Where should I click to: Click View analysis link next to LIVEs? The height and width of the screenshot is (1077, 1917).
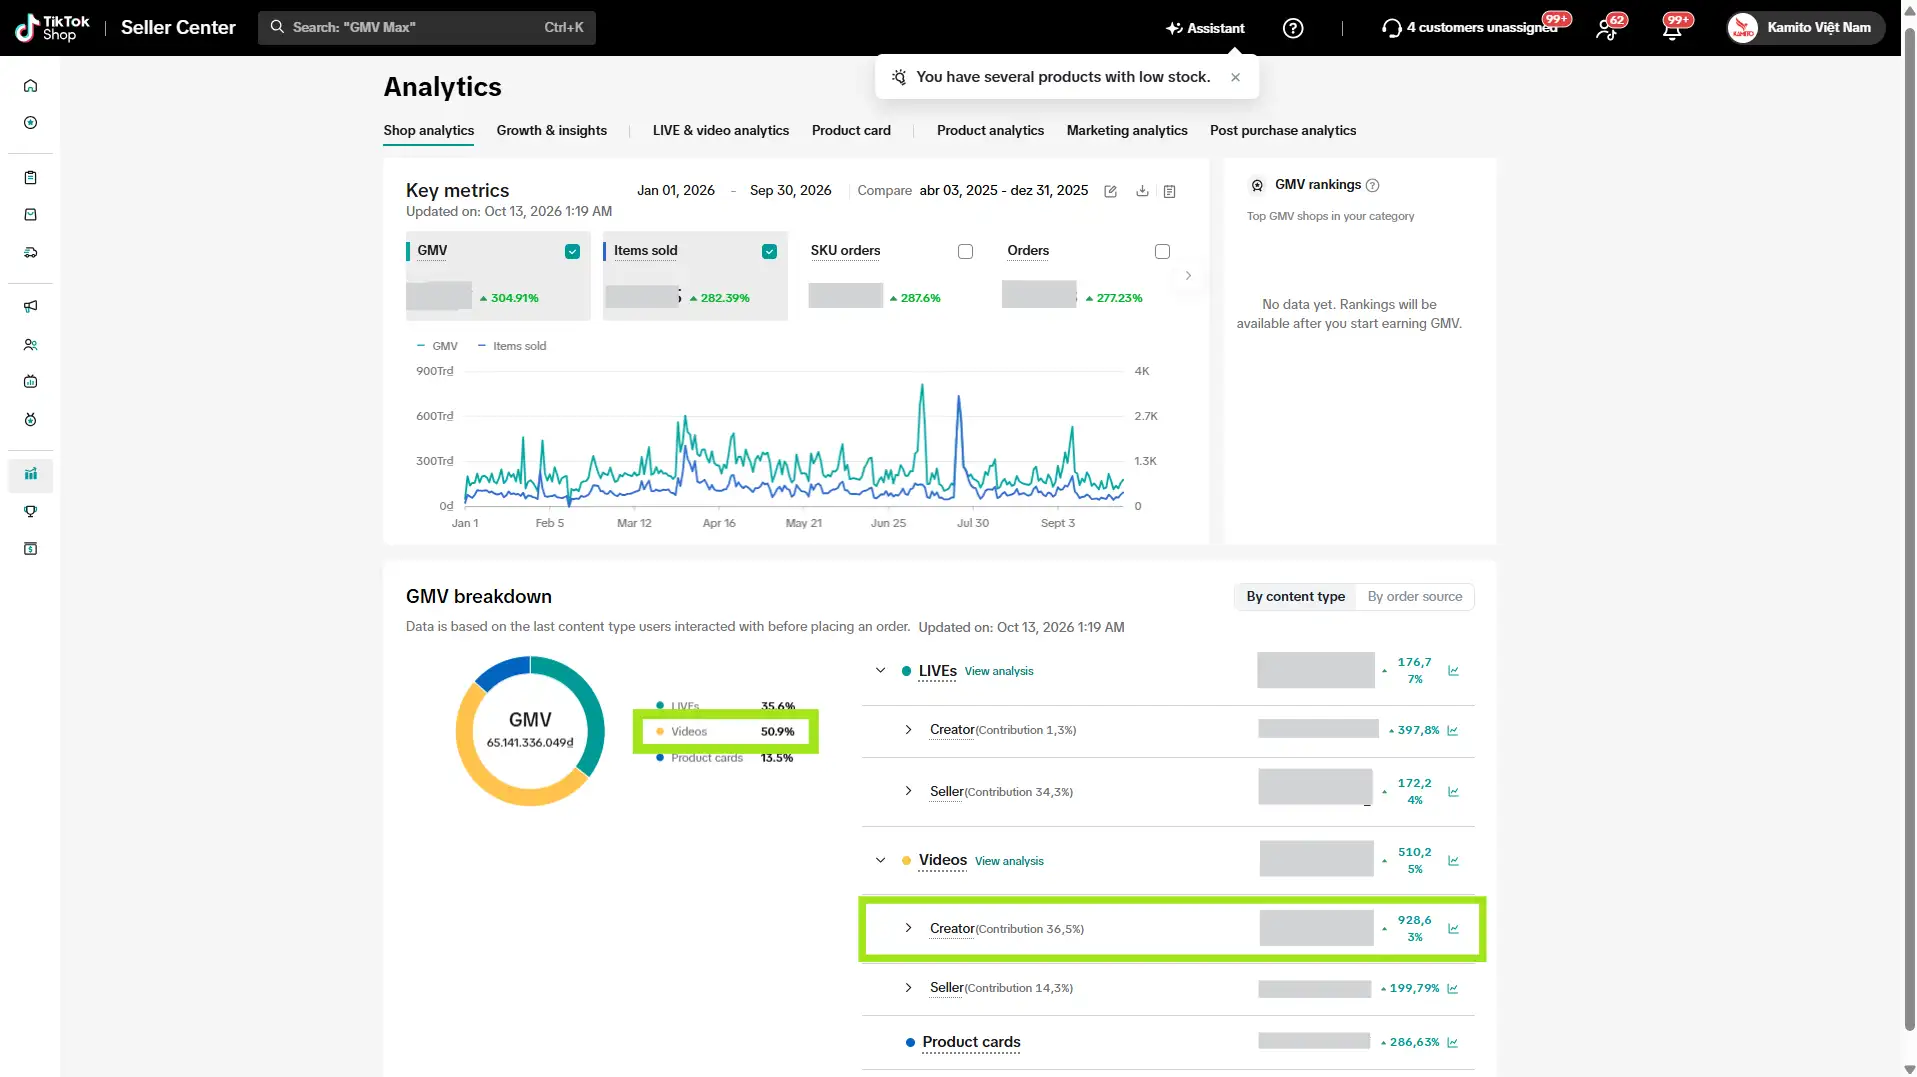tap(998, 672)
